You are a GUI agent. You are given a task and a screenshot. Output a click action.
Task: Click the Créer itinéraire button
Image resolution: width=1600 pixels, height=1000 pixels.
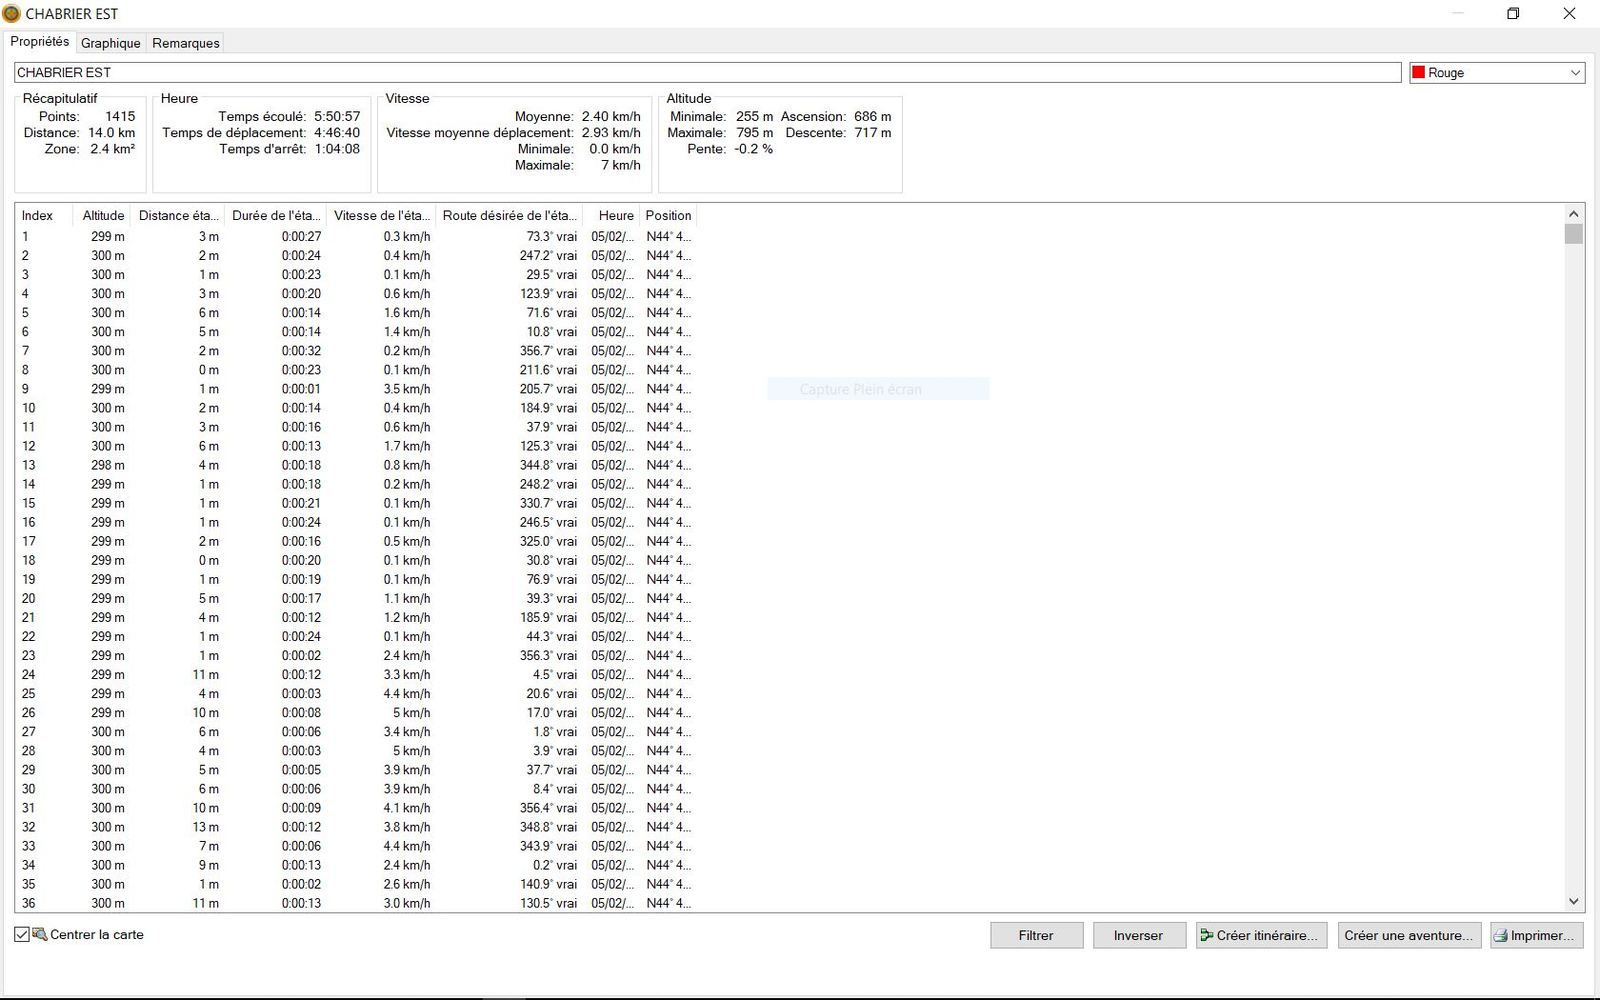click(1261, 935)
